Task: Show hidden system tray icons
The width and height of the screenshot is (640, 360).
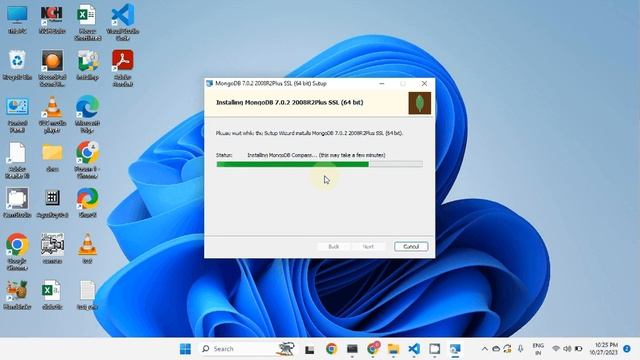Action: click(484, 349)
